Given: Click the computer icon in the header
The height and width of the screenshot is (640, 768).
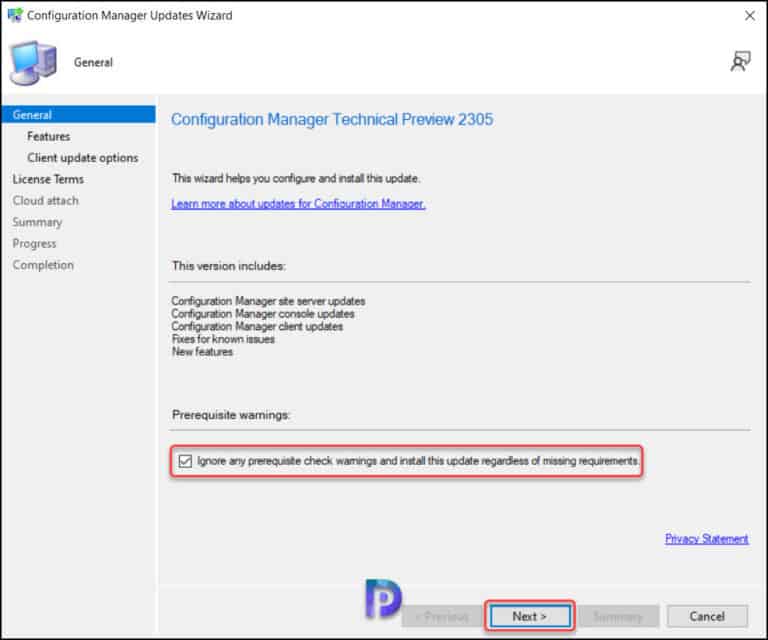Looking at the screenshot, I should point(33,63).
